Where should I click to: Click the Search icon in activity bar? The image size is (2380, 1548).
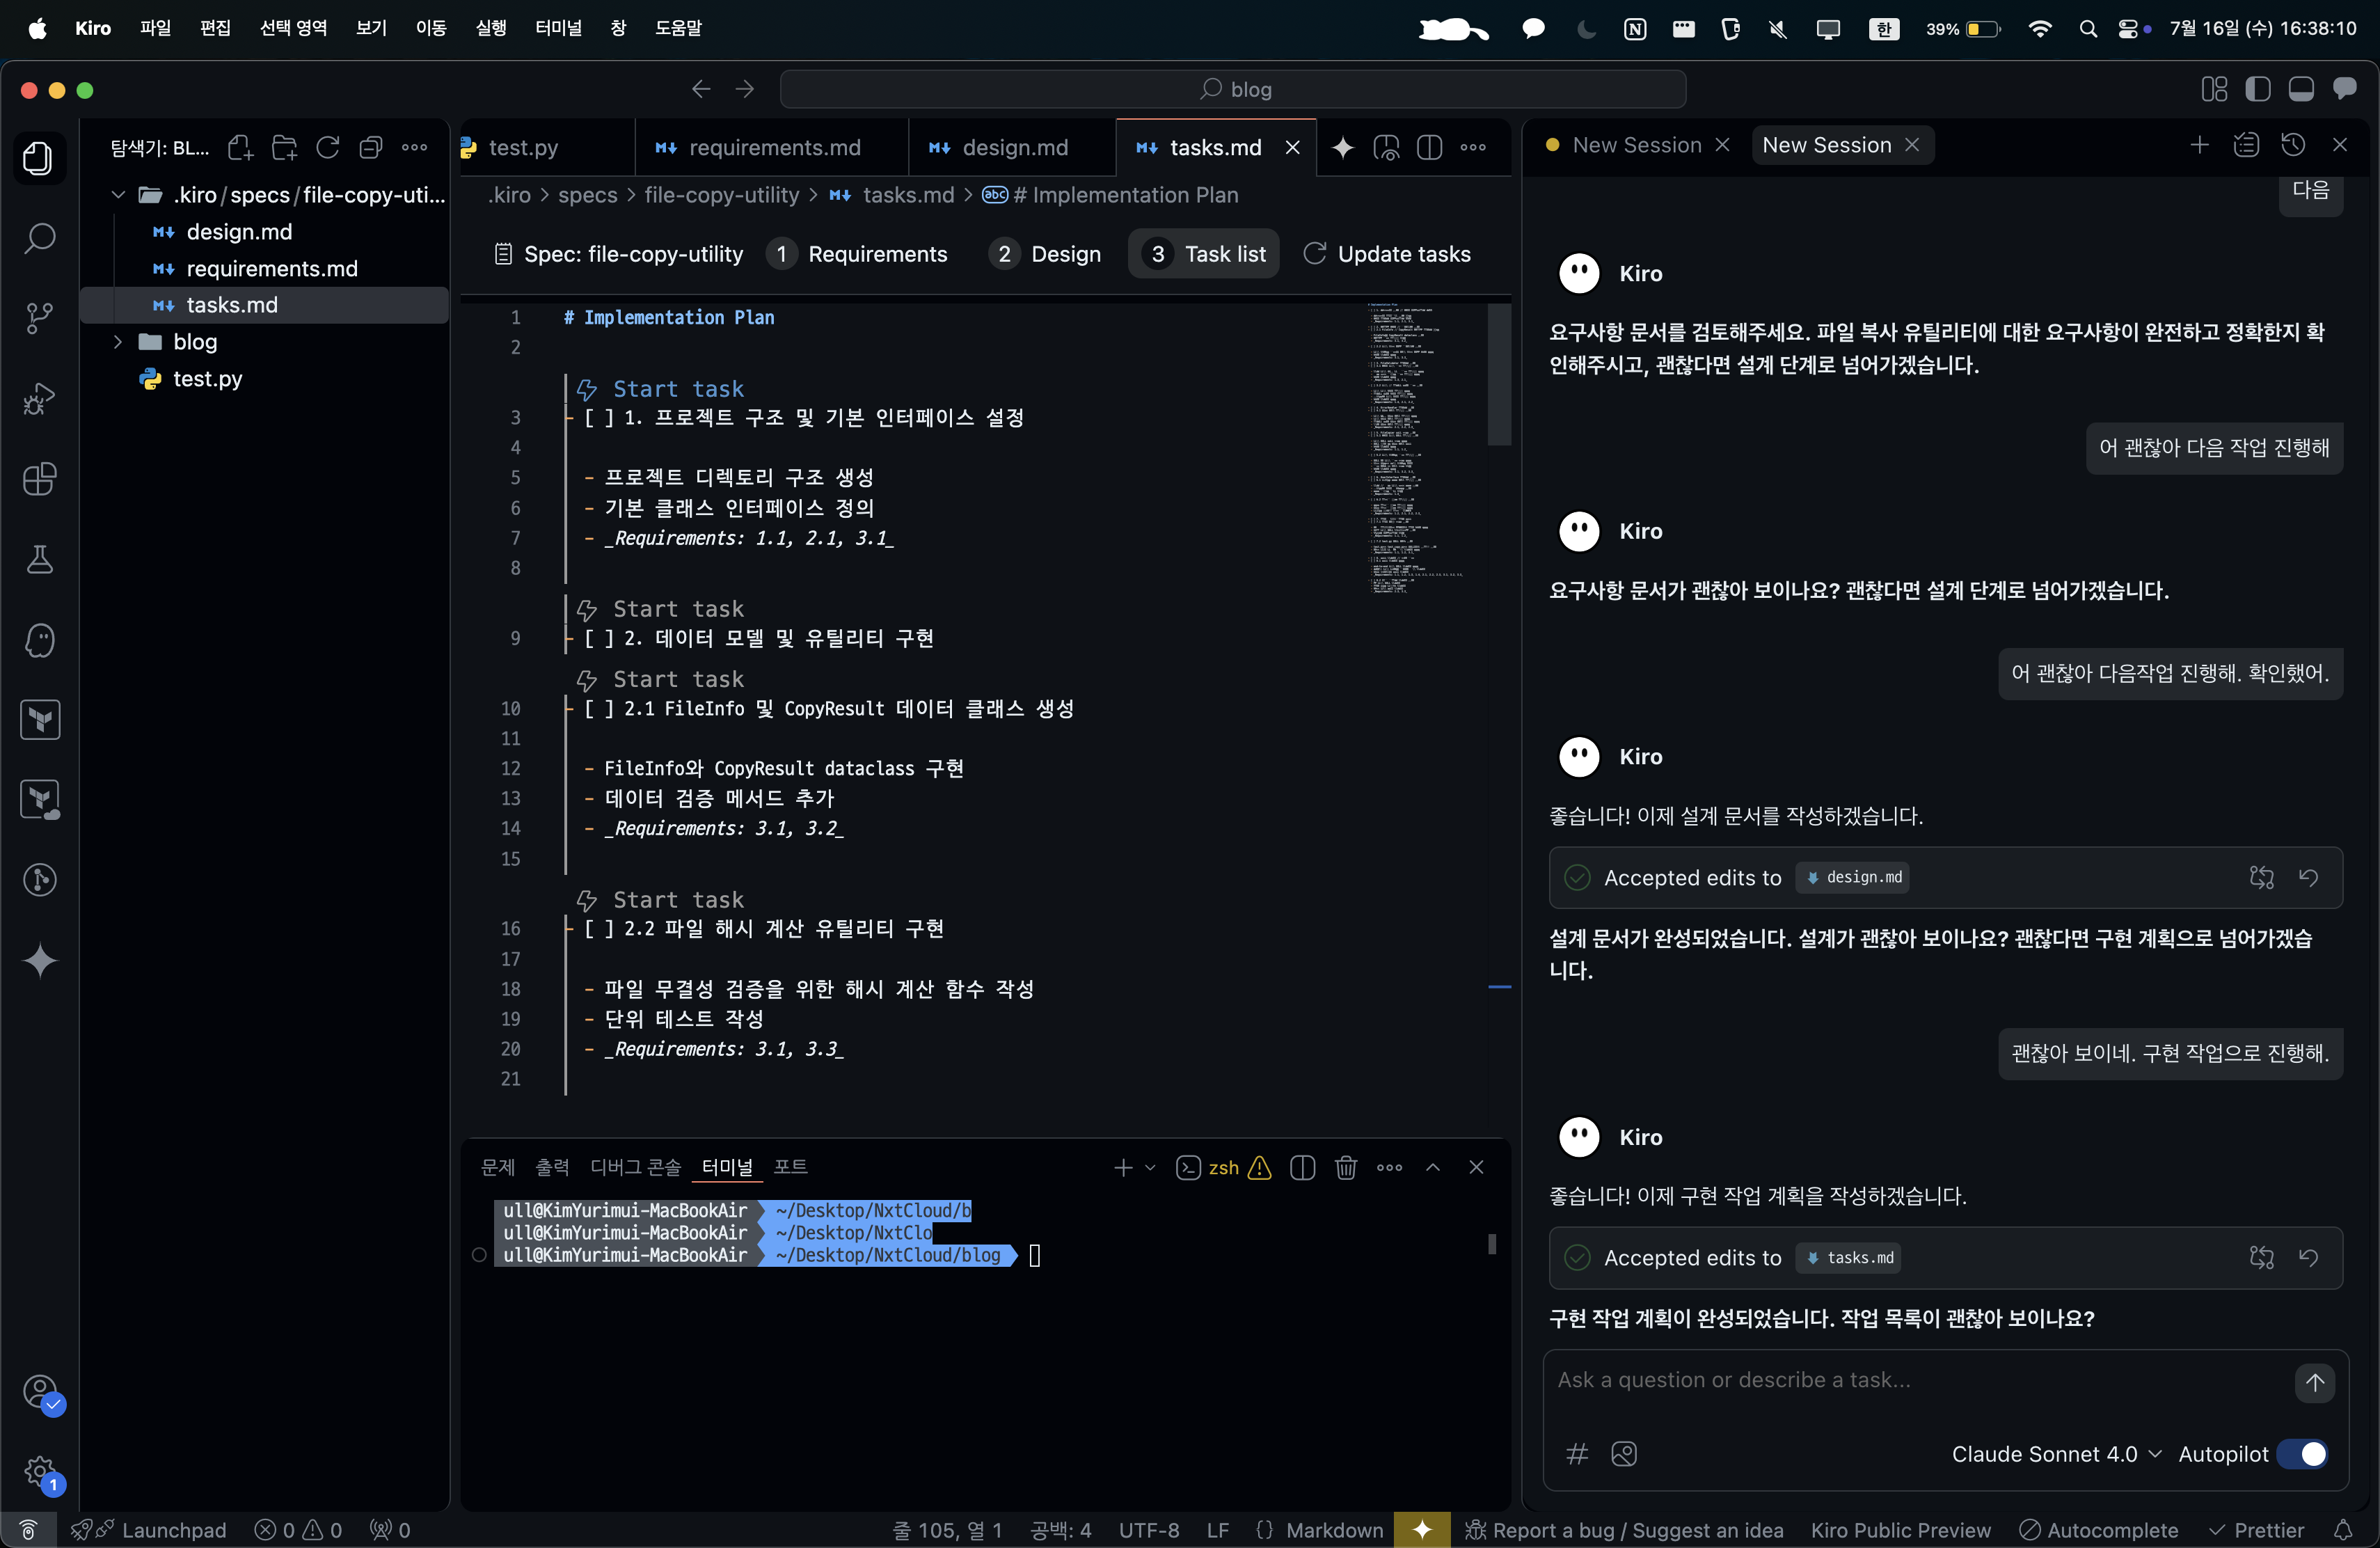(x=40, y=238)
